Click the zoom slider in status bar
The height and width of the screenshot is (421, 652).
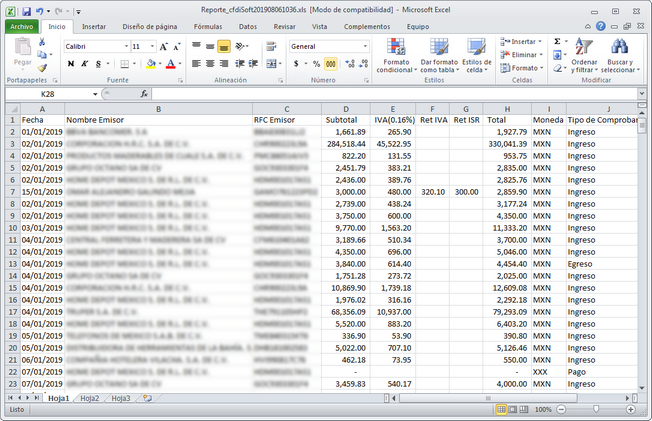tap(596, 409)
